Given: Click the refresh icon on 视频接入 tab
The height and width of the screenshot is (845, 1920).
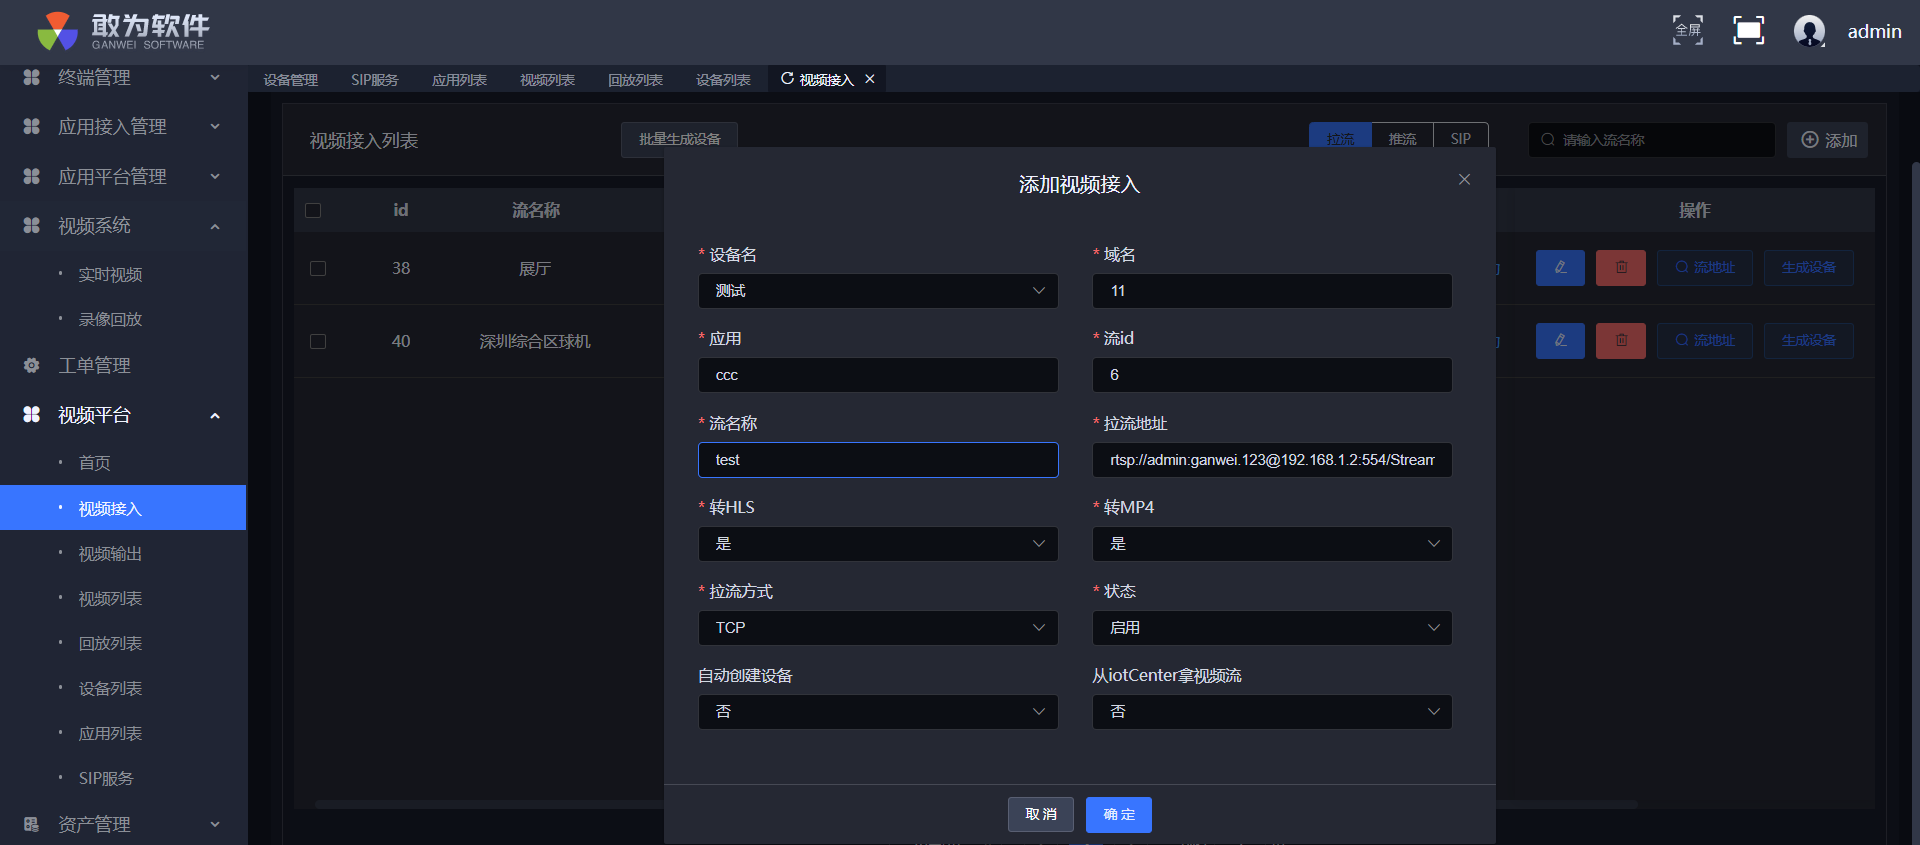Looking at the screenshot, I should pyautogui.click(x=787, y=79).
